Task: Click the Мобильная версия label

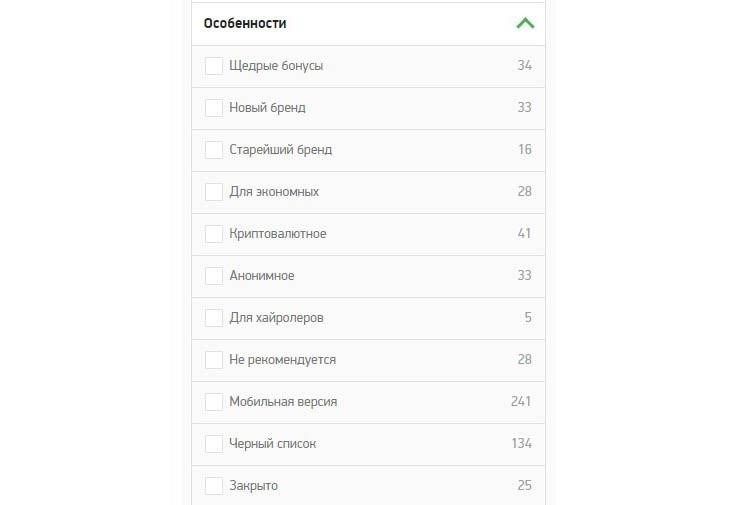Action: [x=283, y=402]
